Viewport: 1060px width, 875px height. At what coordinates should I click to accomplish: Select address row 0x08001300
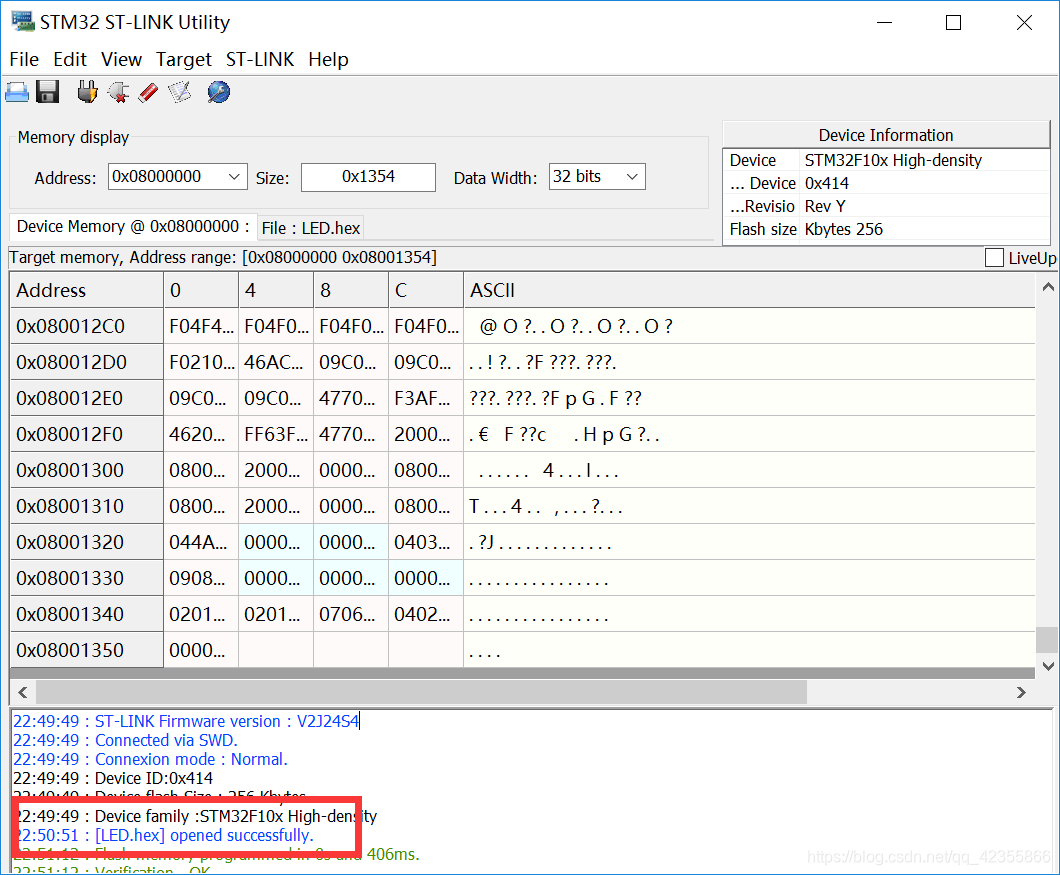(87, 470)
